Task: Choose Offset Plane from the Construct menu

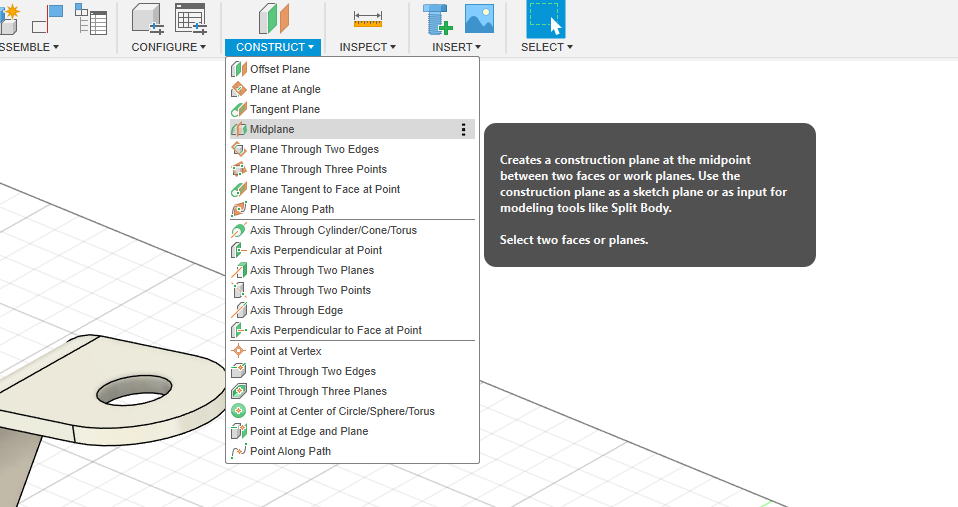Action: coord(280,69)
